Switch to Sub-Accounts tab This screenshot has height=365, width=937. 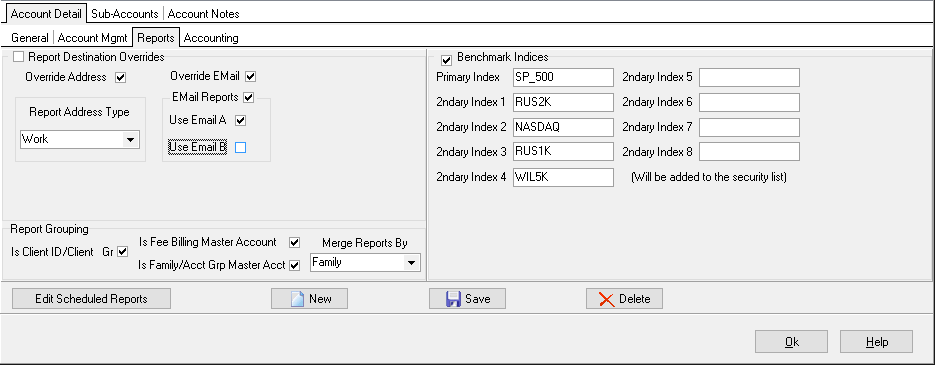coord(125,13)
